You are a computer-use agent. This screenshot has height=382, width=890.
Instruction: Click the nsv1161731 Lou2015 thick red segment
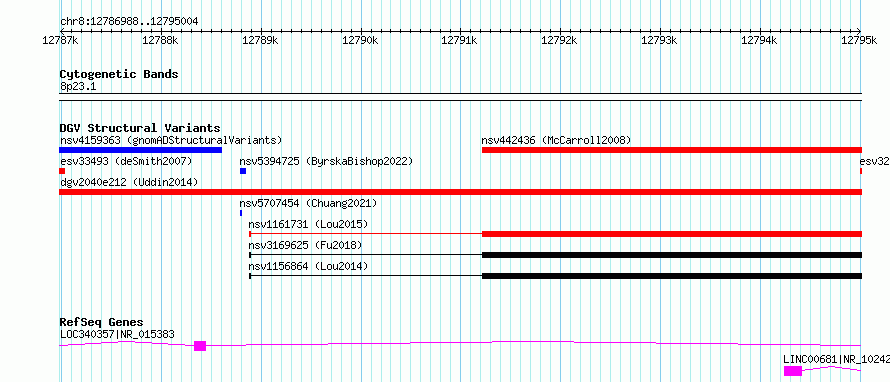click(672, 234)
